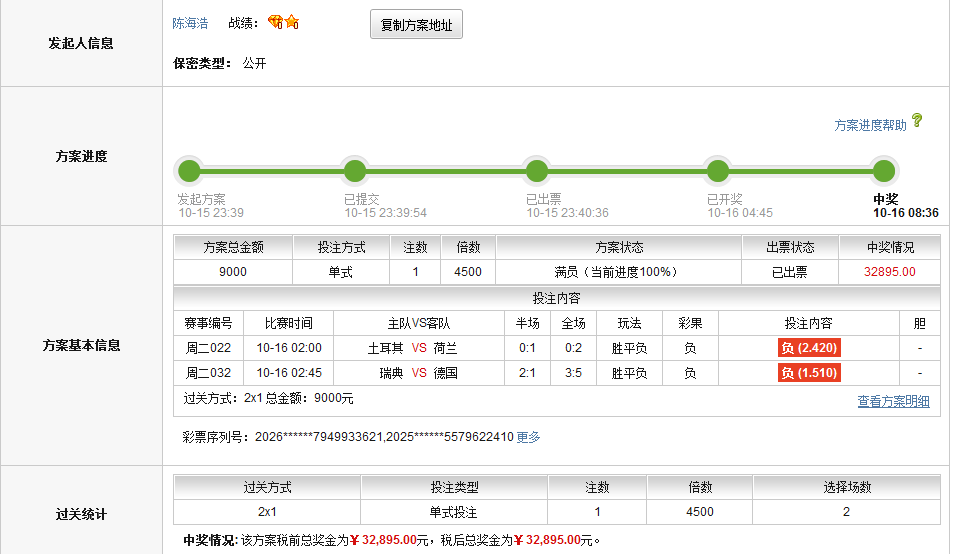Click the 发起方案 progress node

point(189,170)
